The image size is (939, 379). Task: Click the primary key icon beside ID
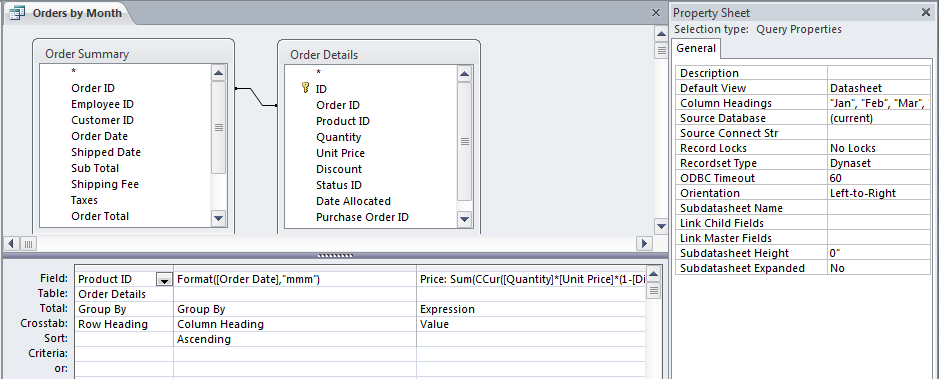coord(305,89)
